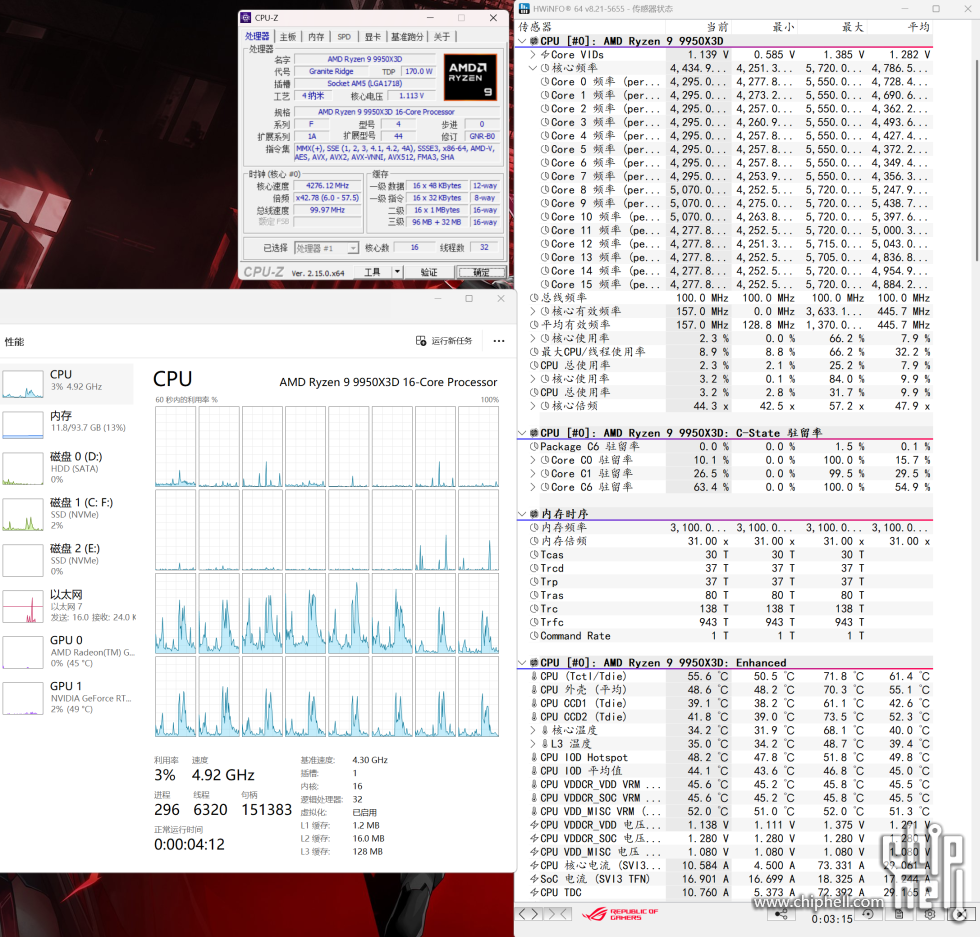Open the 基准跑分 tab in CPU-Z
This screenshot has width=980, height=937.
click(407, 37)
